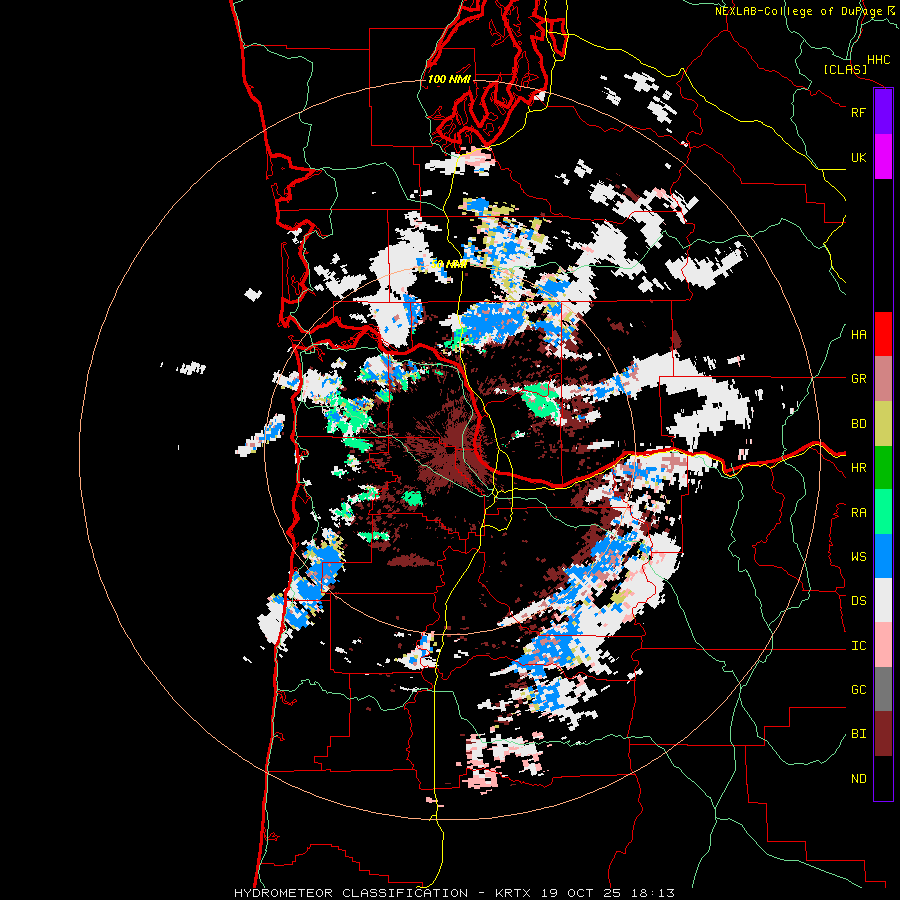This screenshot has width=900, height=900.
Task: Click the UK magenta color swatch
Action: click(883, 157)
